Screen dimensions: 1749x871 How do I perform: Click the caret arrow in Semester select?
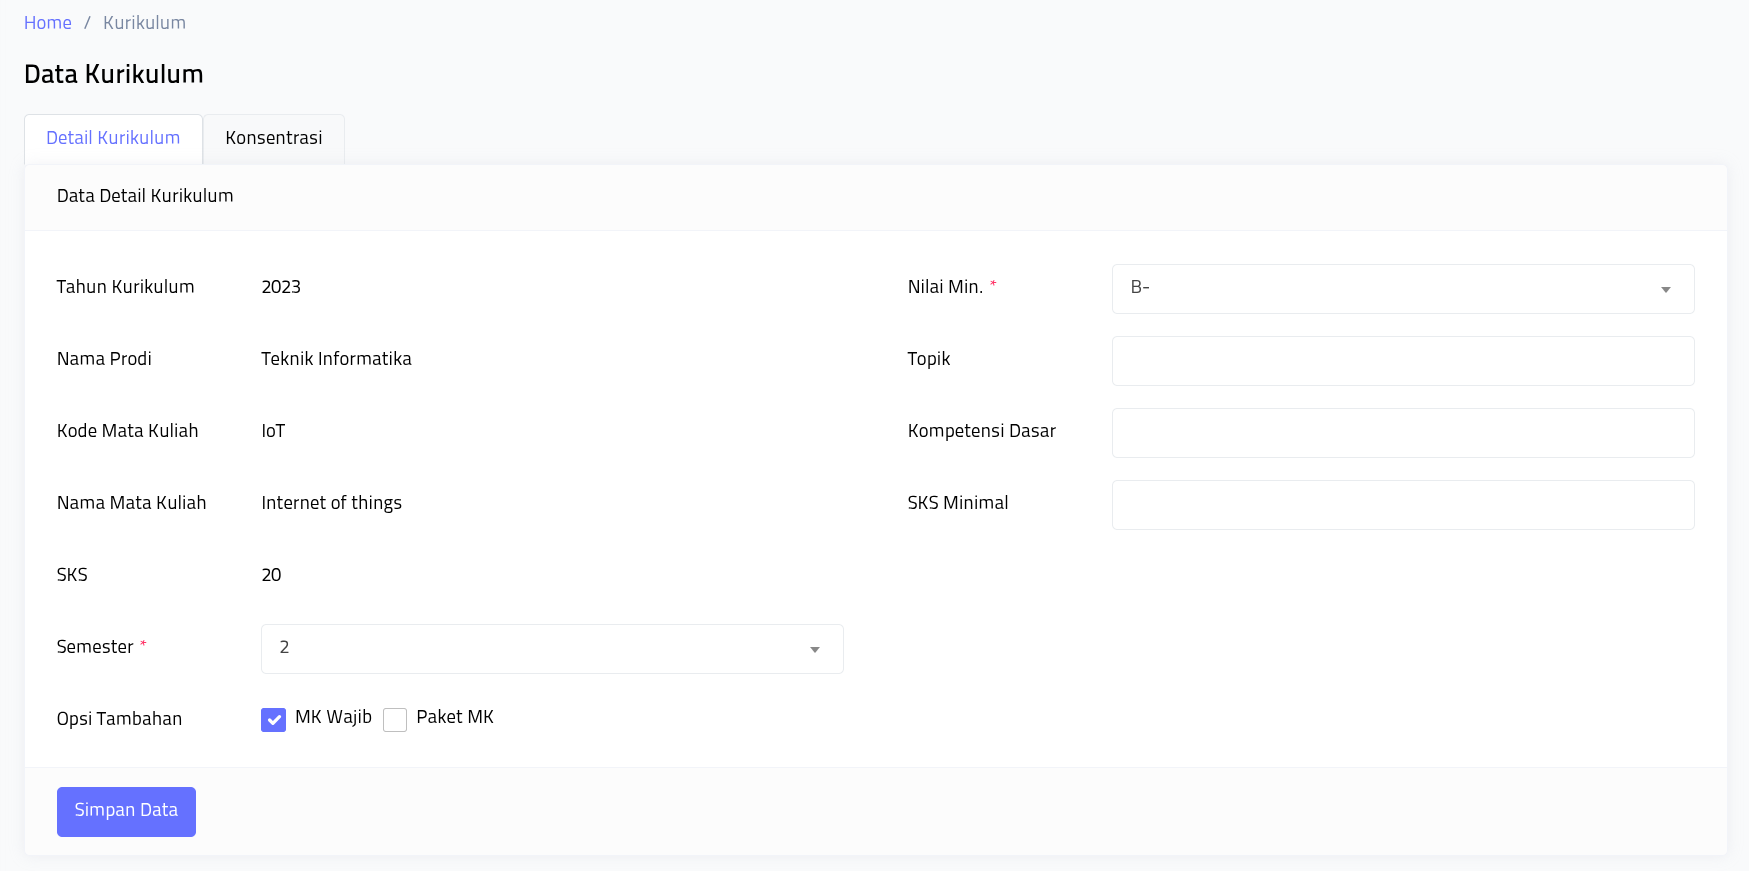[814, 650]
